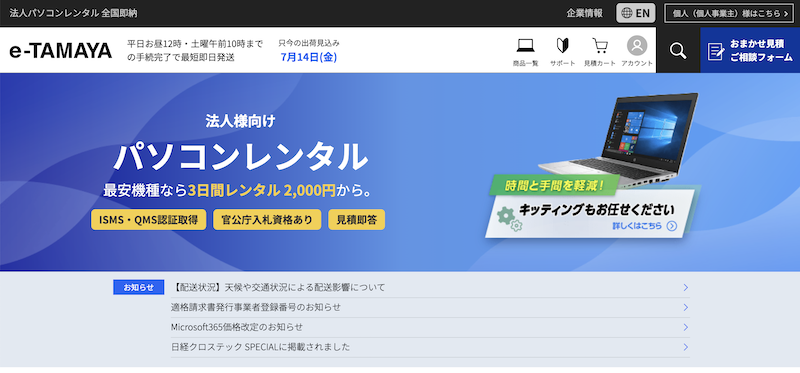
Task: Click the 官公庁入札資格あり badge
Action: tap(267, 219)
